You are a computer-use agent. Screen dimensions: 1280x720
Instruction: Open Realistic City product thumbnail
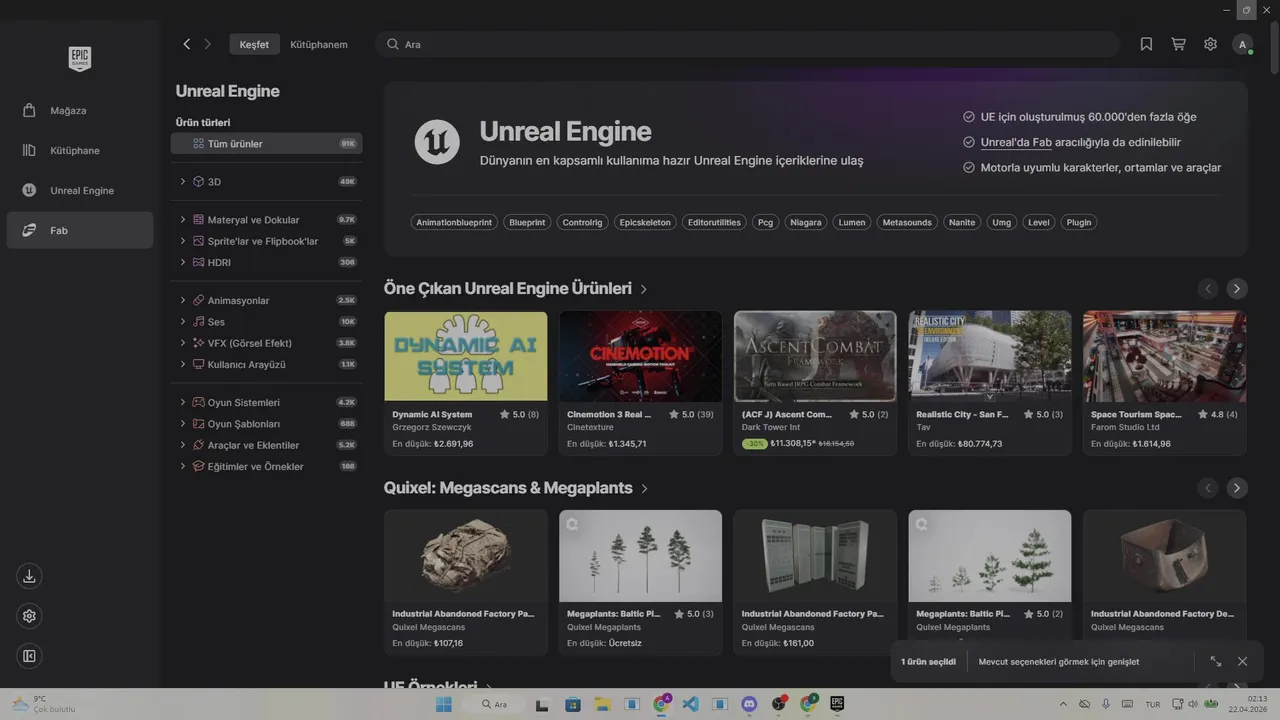[990, 356]
